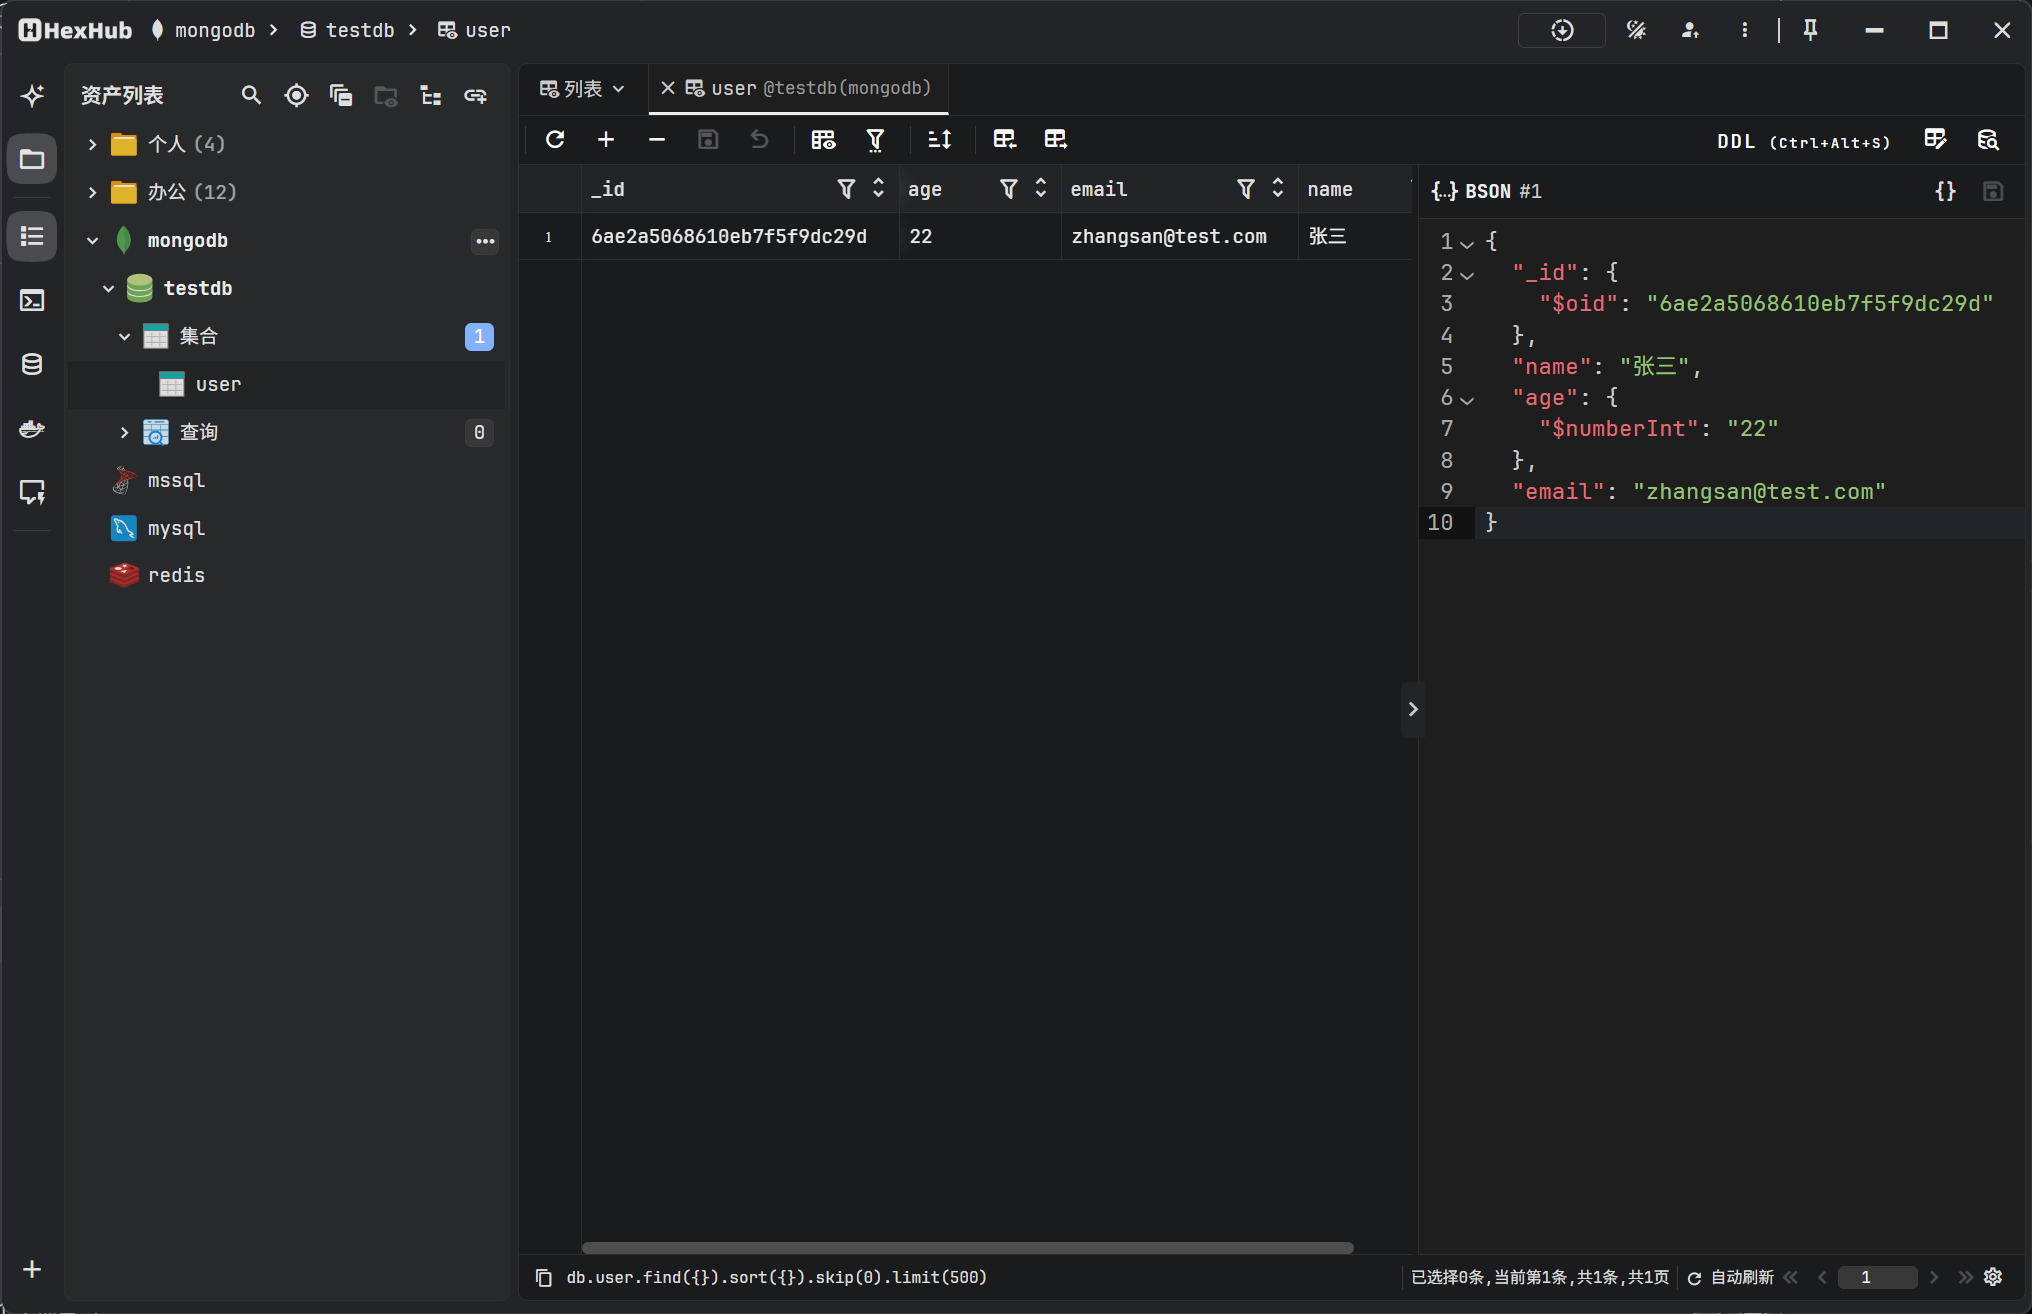This screenshot has height=1314, width=2032.
Task: Select the list view icon in sidebar
Action: [32, 236]
